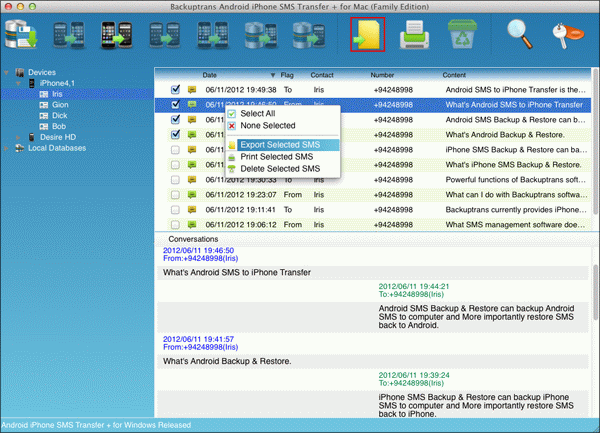Choose Print Selected SMS from the context menu
600x433 pixels.
tap(278, 157)
